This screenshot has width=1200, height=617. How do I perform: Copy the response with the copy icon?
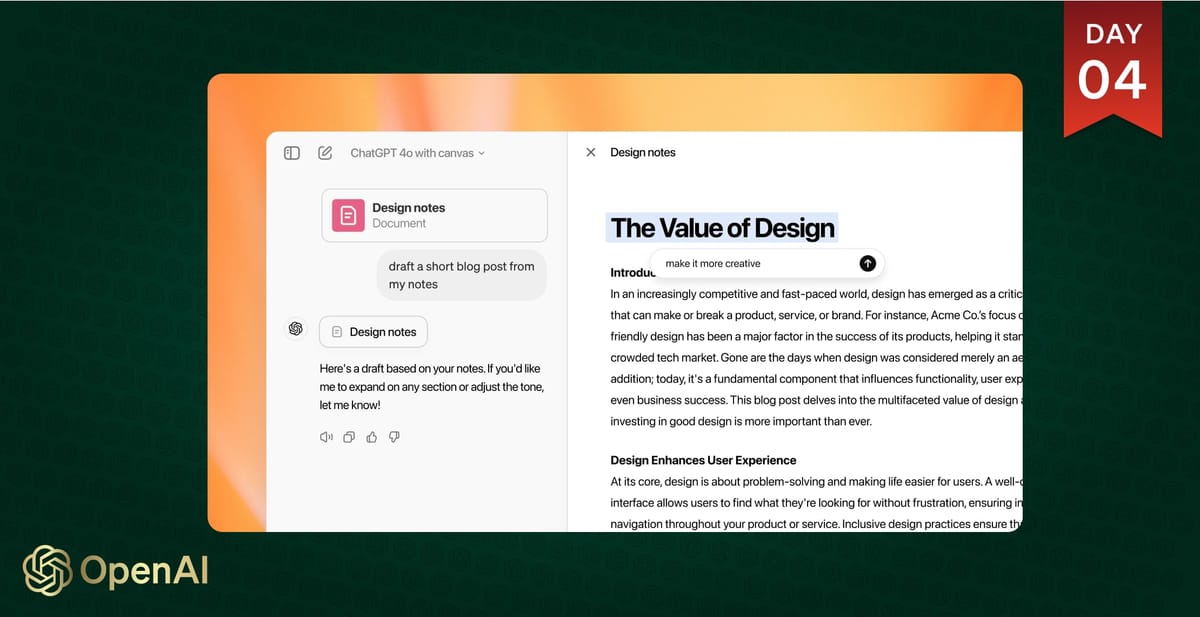click(349, 437)
